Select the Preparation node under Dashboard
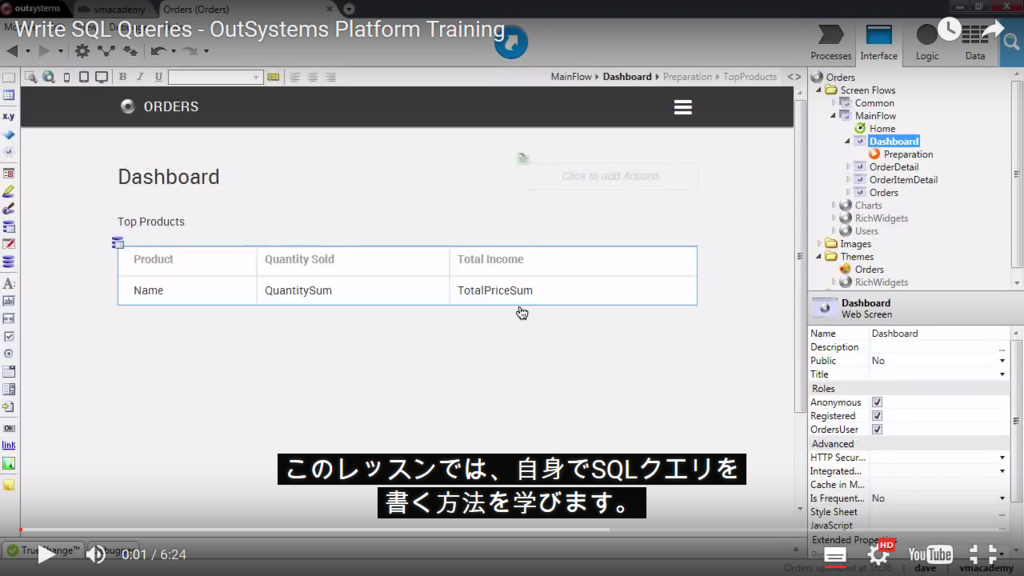 (910, 154)
